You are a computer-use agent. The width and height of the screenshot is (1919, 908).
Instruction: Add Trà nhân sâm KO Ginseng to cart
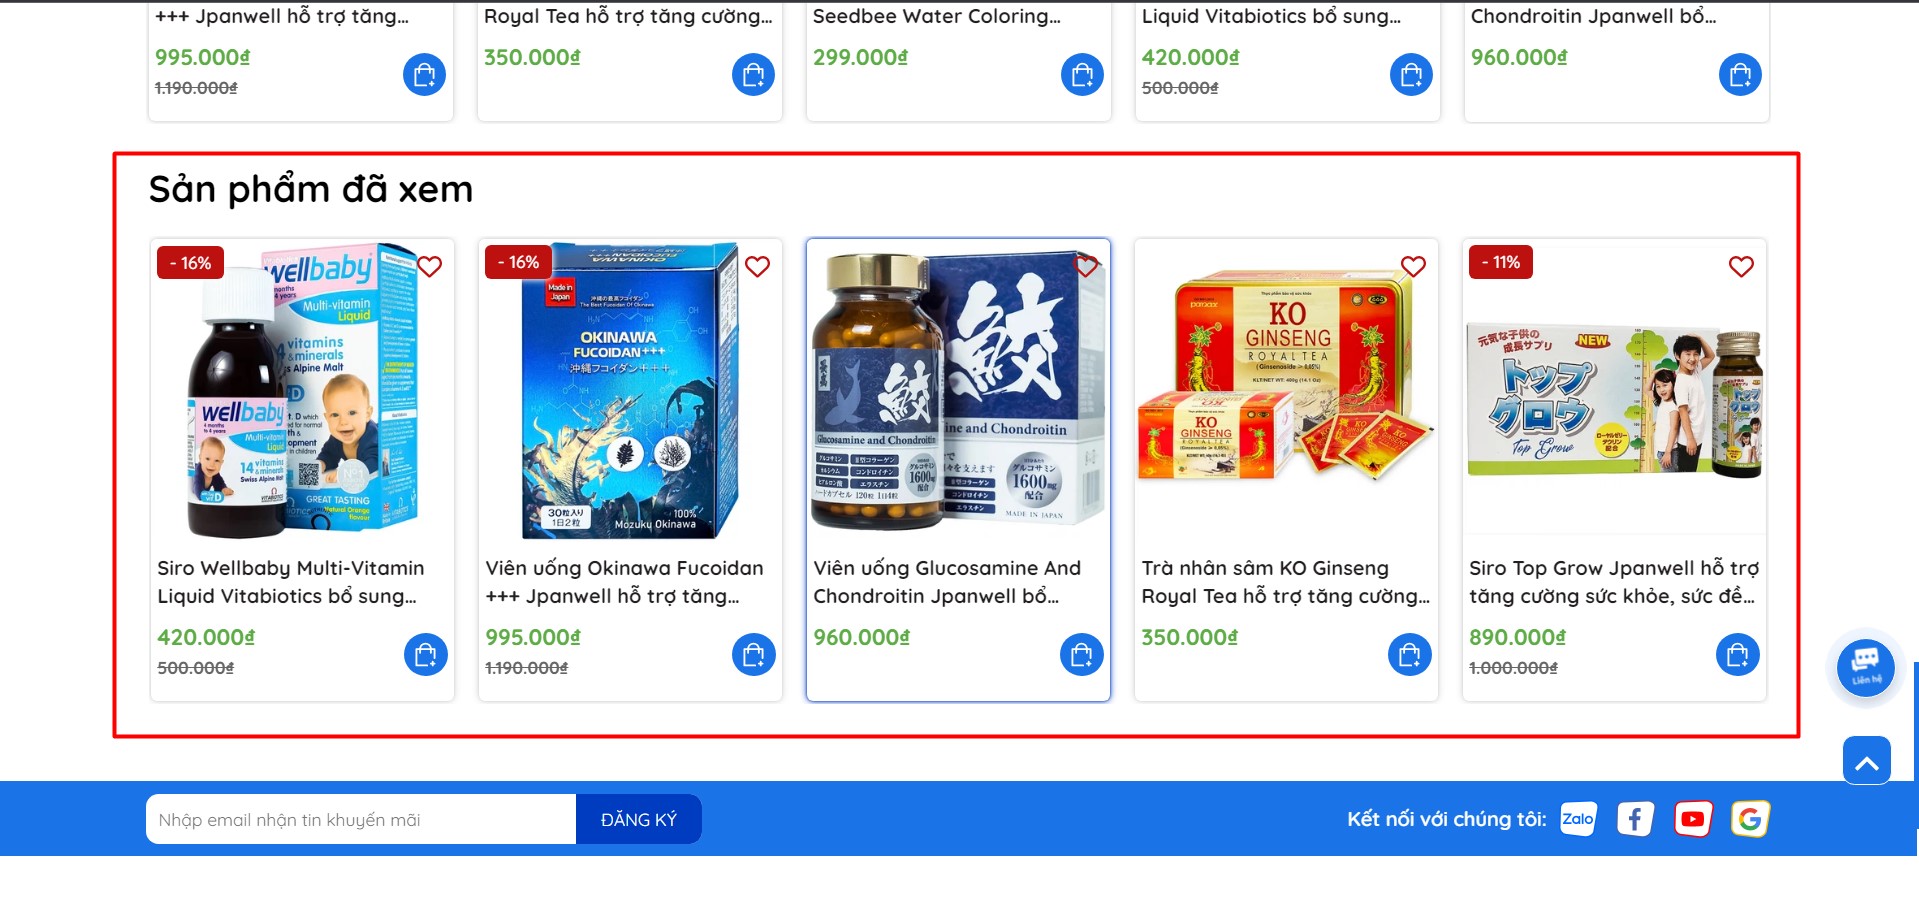tap(1409, 655)
